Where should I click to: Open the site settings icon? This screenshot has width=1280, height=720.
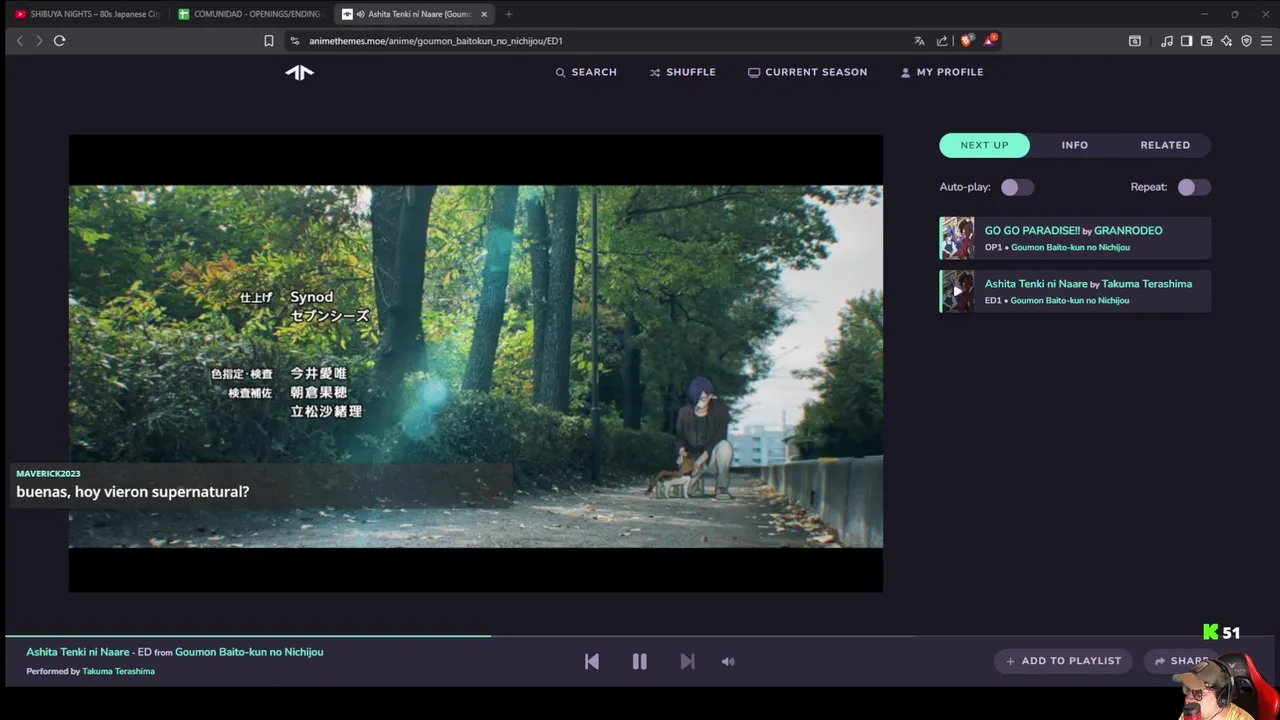(x=294, y=41)
